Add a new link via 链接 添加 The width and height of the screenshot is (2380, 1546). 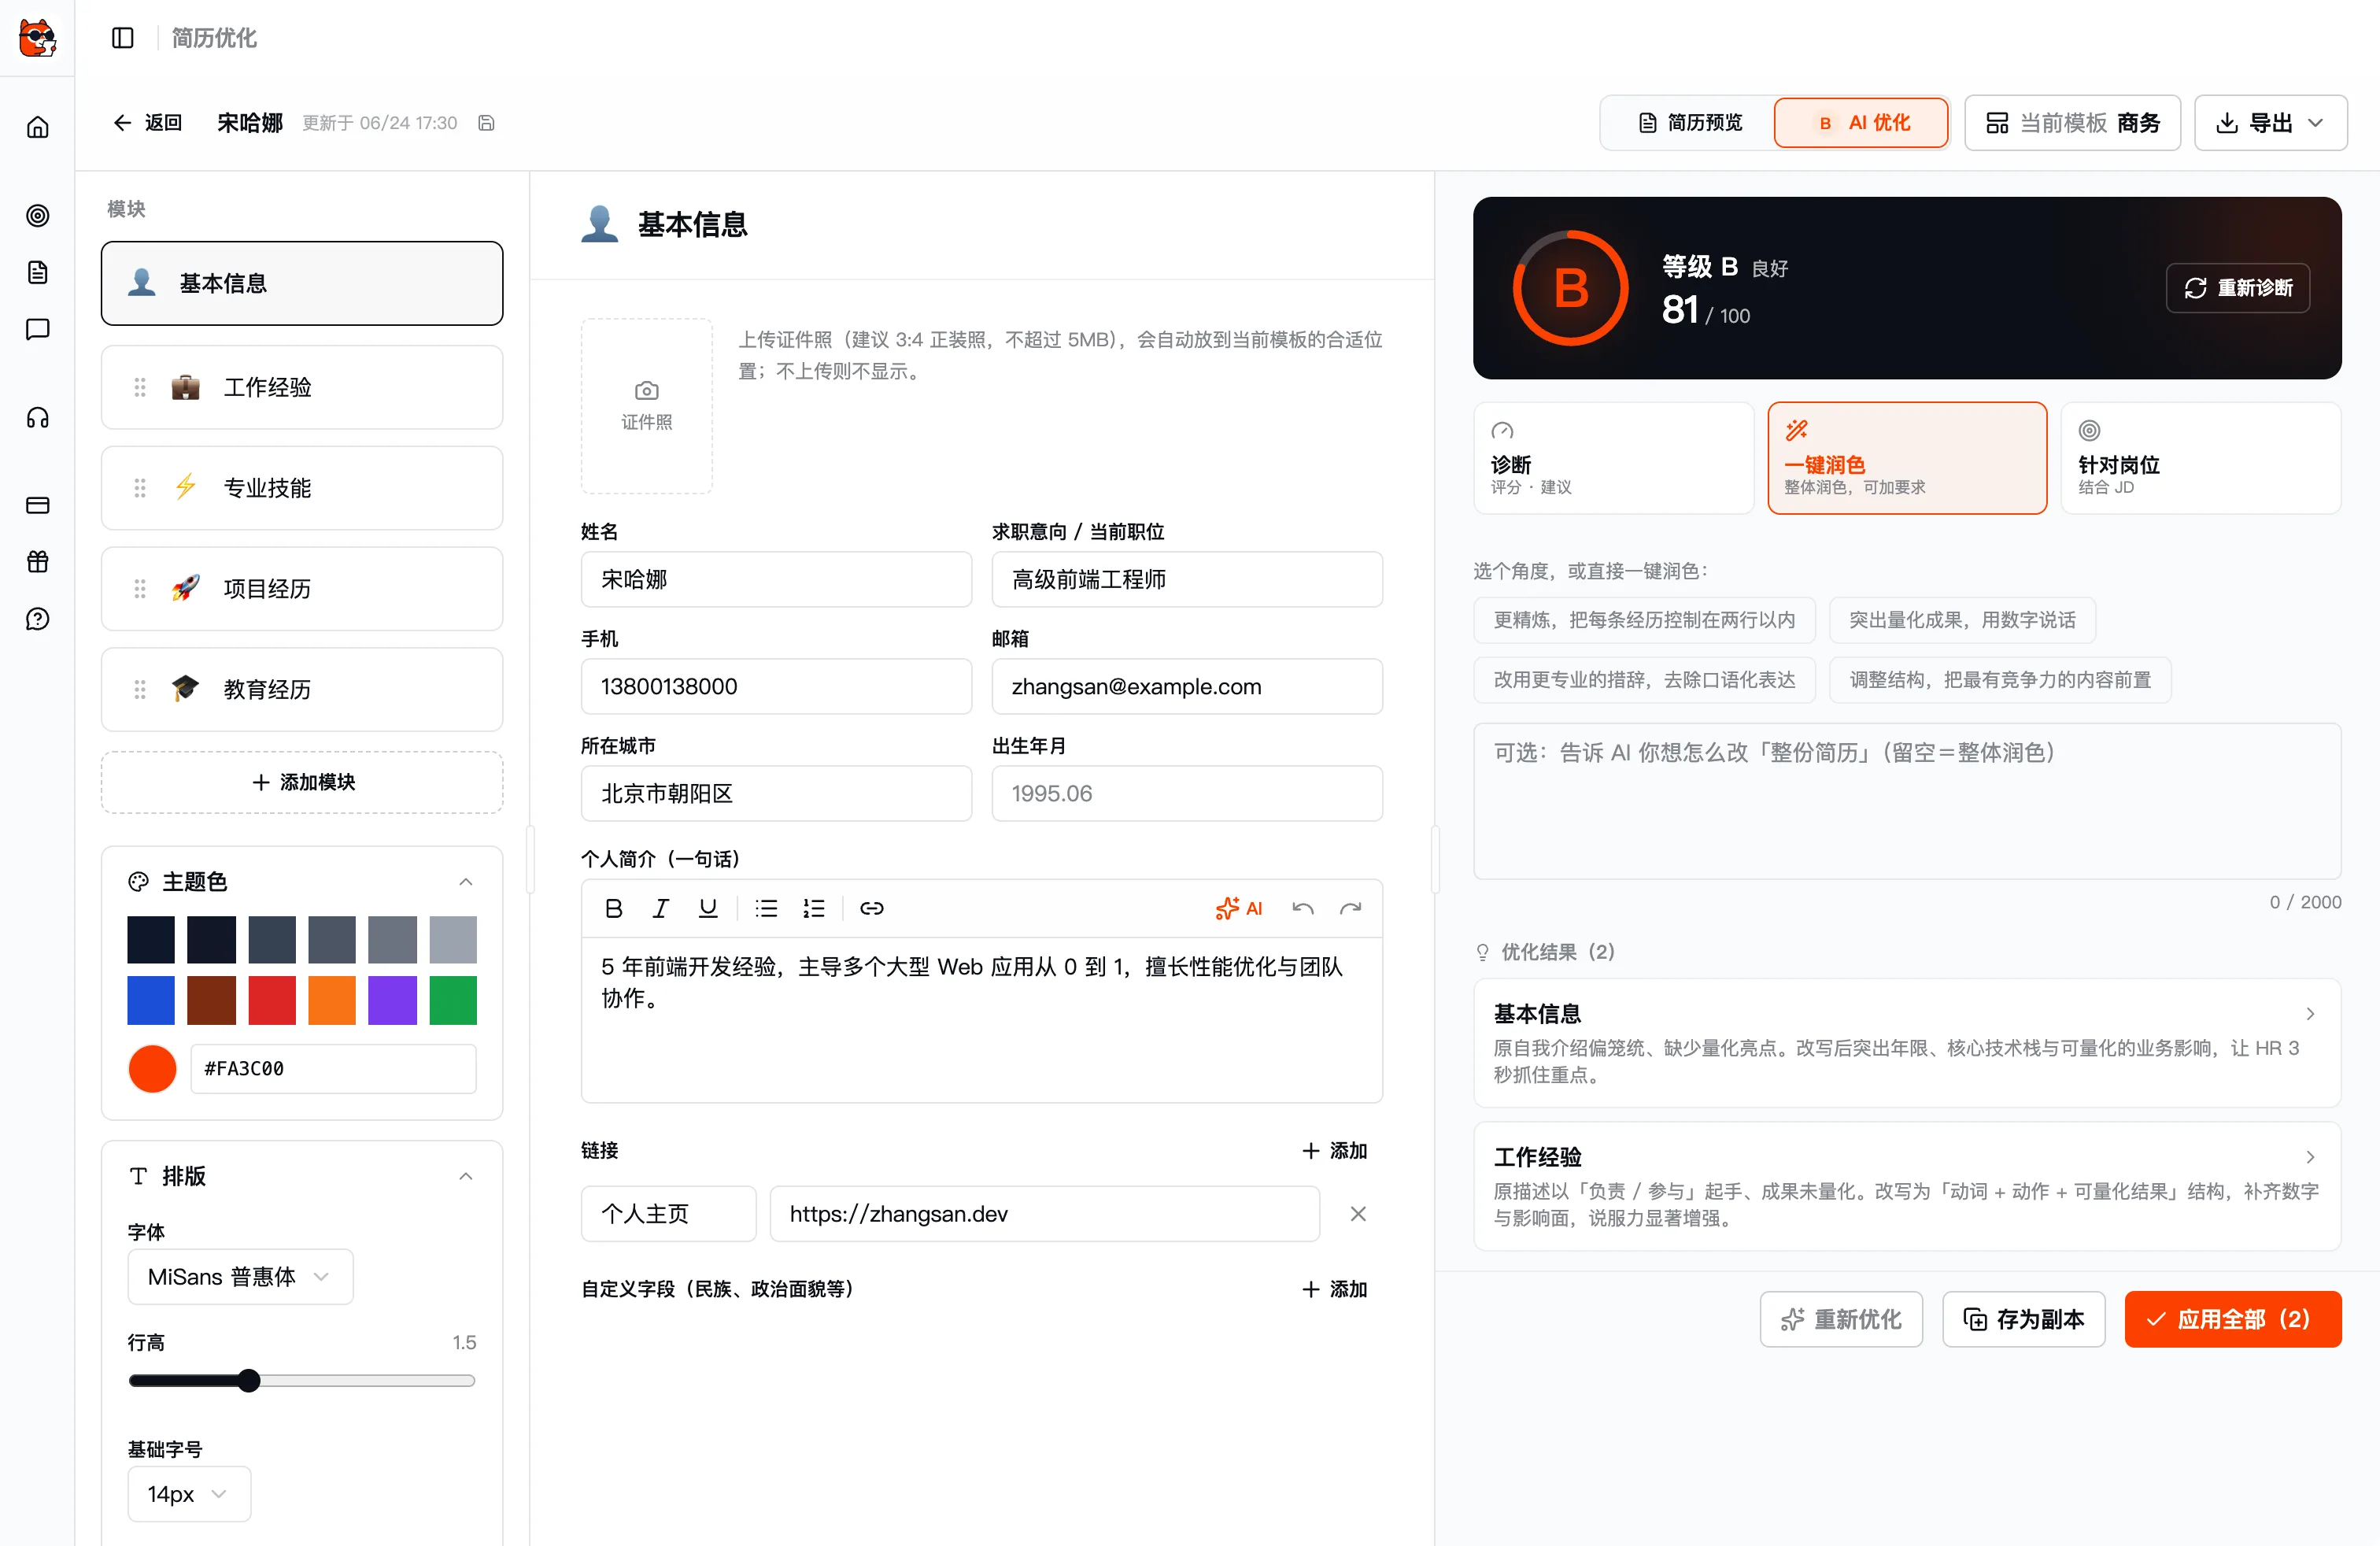[x=1335, y=1150]
